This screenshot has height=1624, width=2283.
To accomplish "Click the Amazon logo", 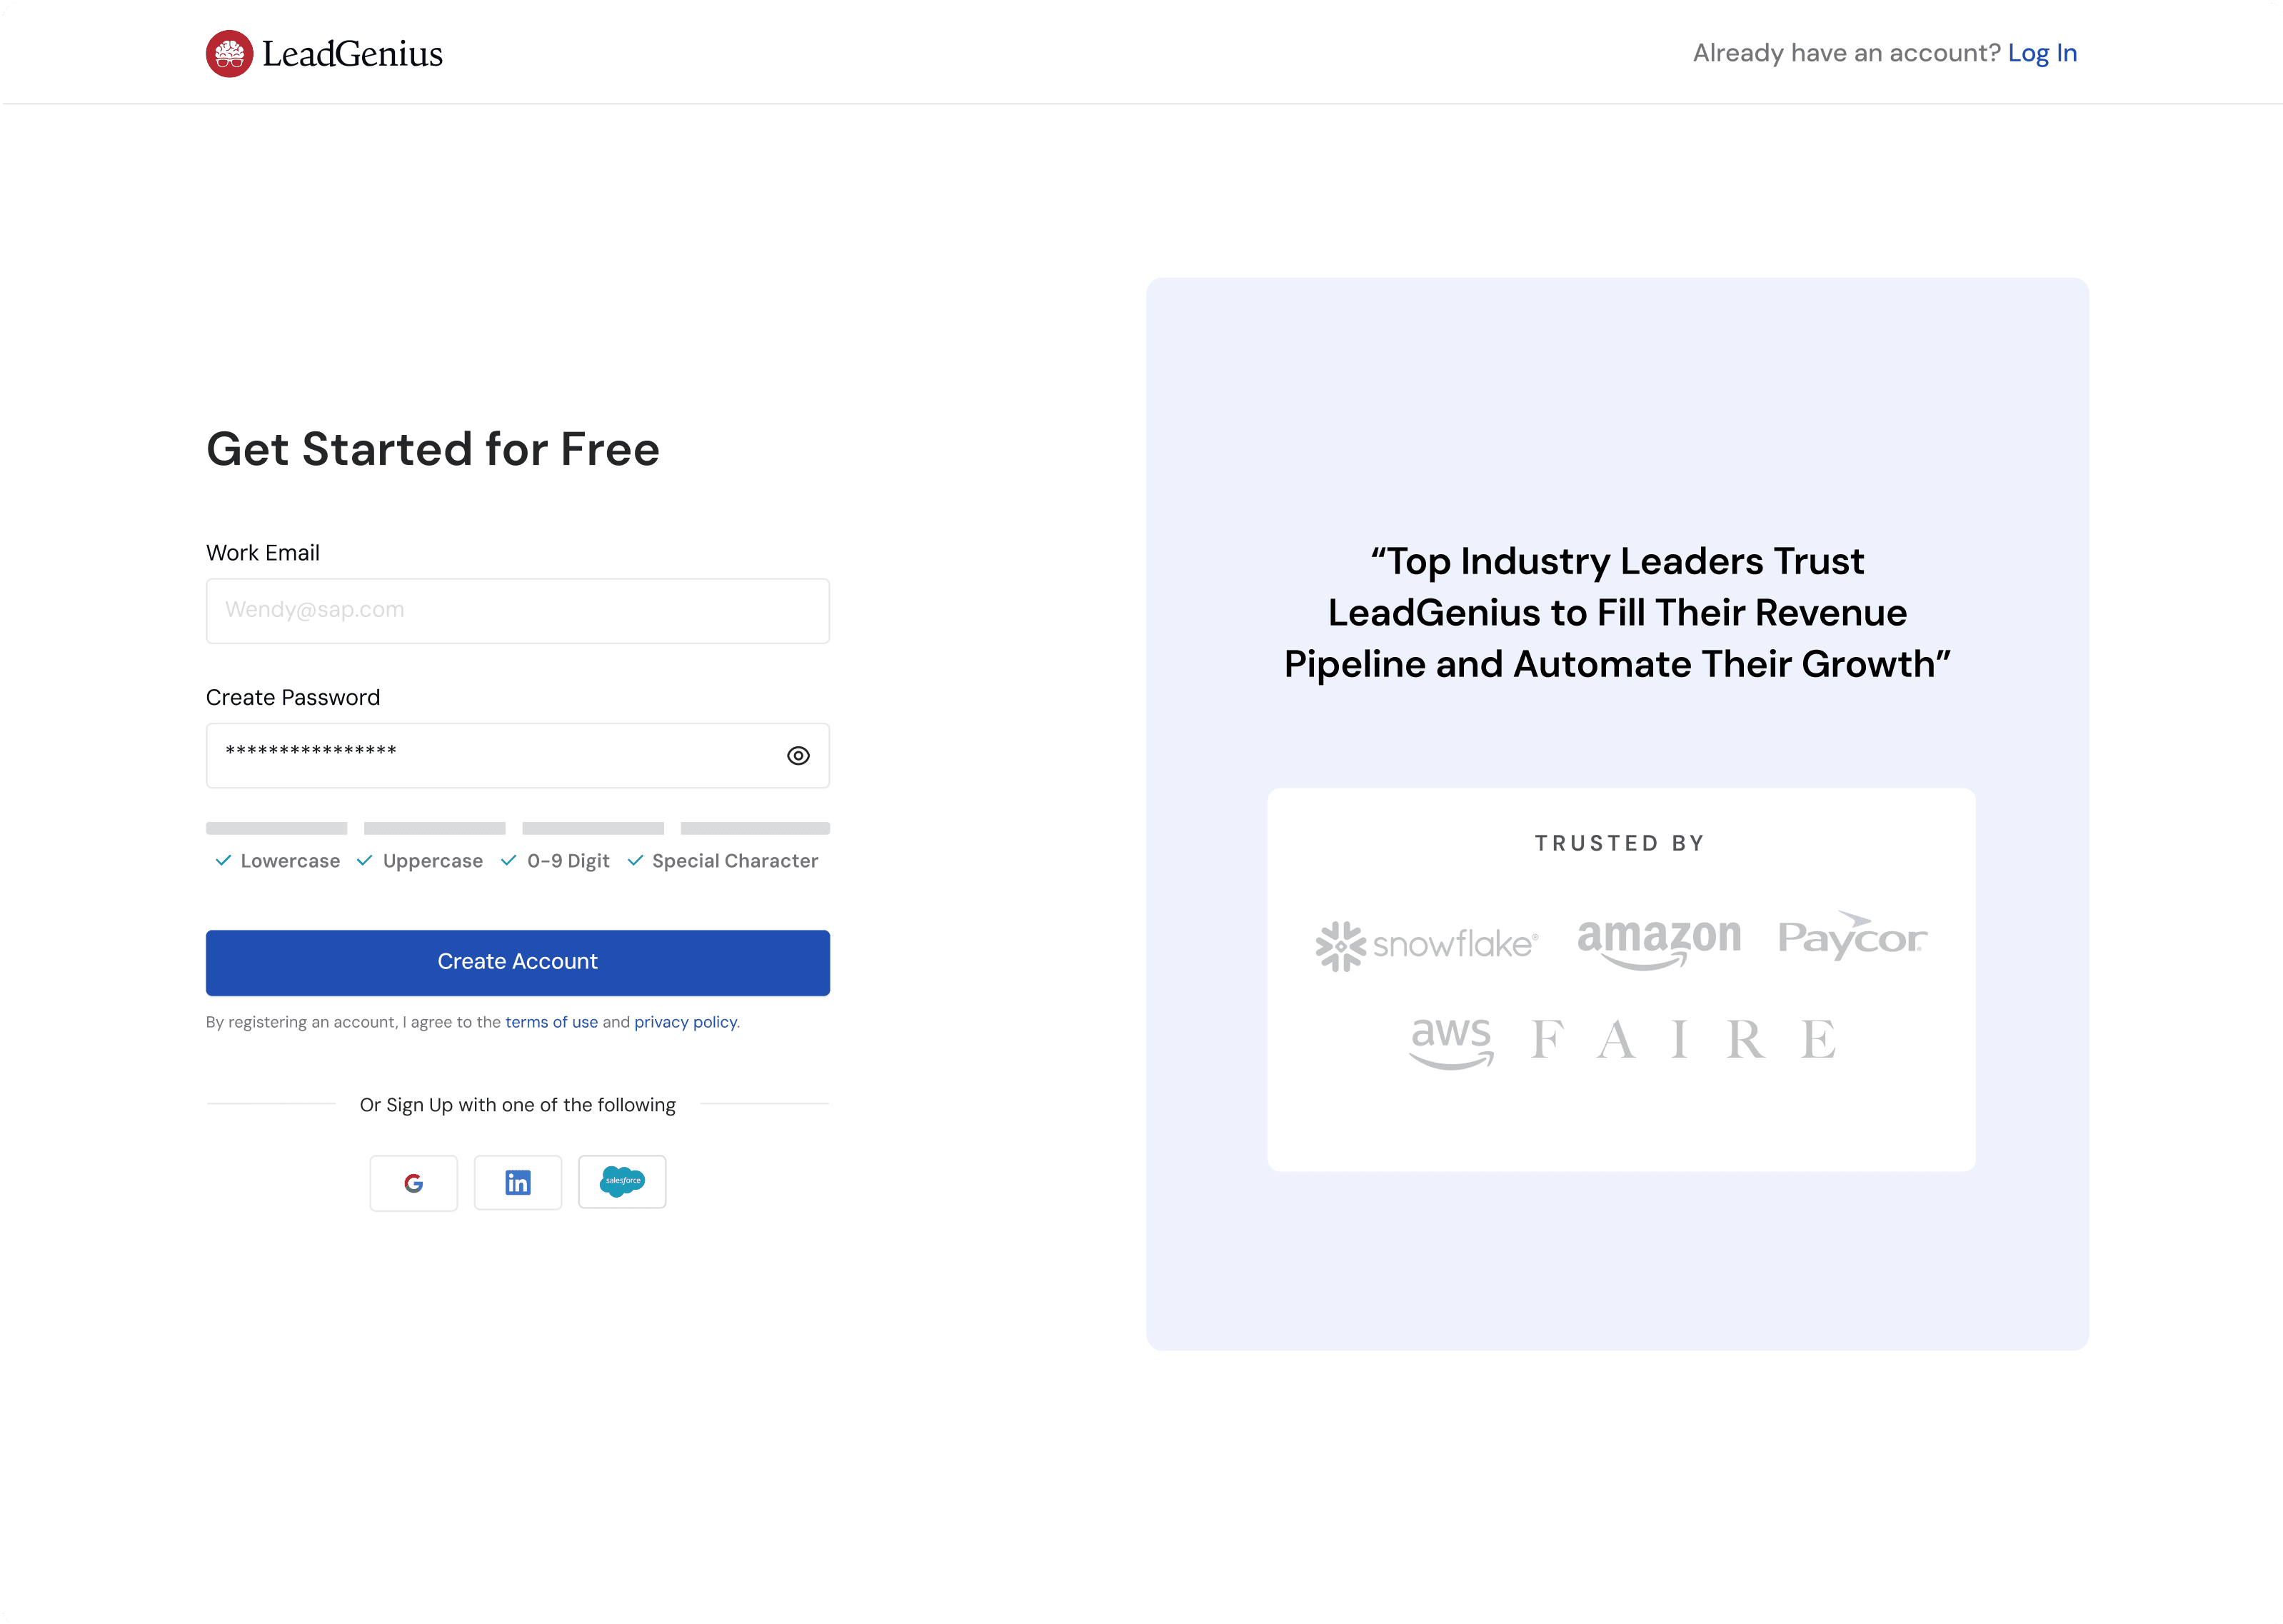I will click(x=1659, y=941).
